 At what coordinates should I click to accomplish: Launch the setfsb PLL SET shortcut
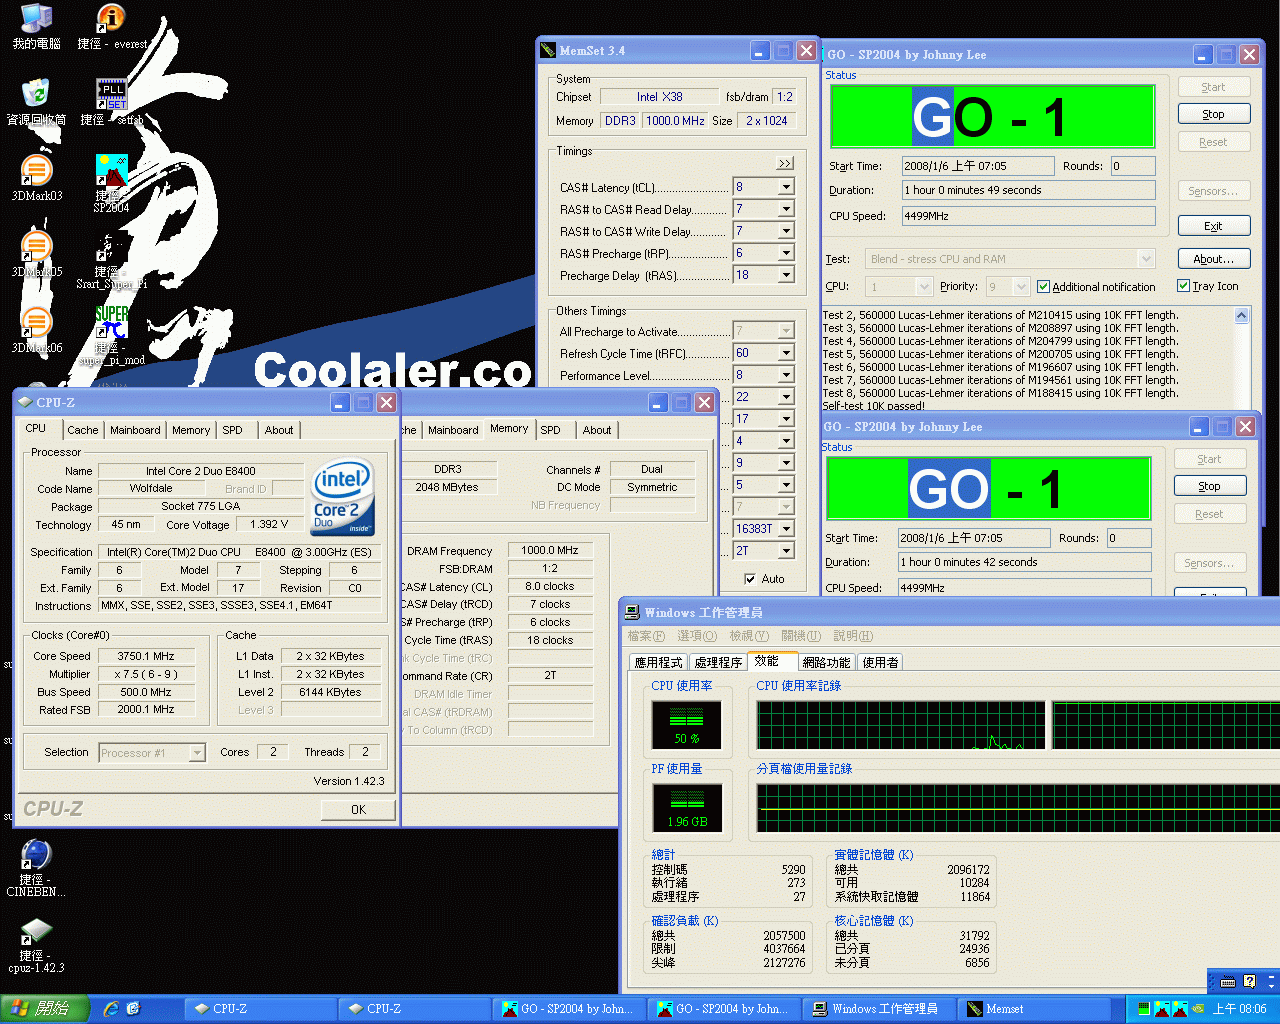tap(111, 102)
